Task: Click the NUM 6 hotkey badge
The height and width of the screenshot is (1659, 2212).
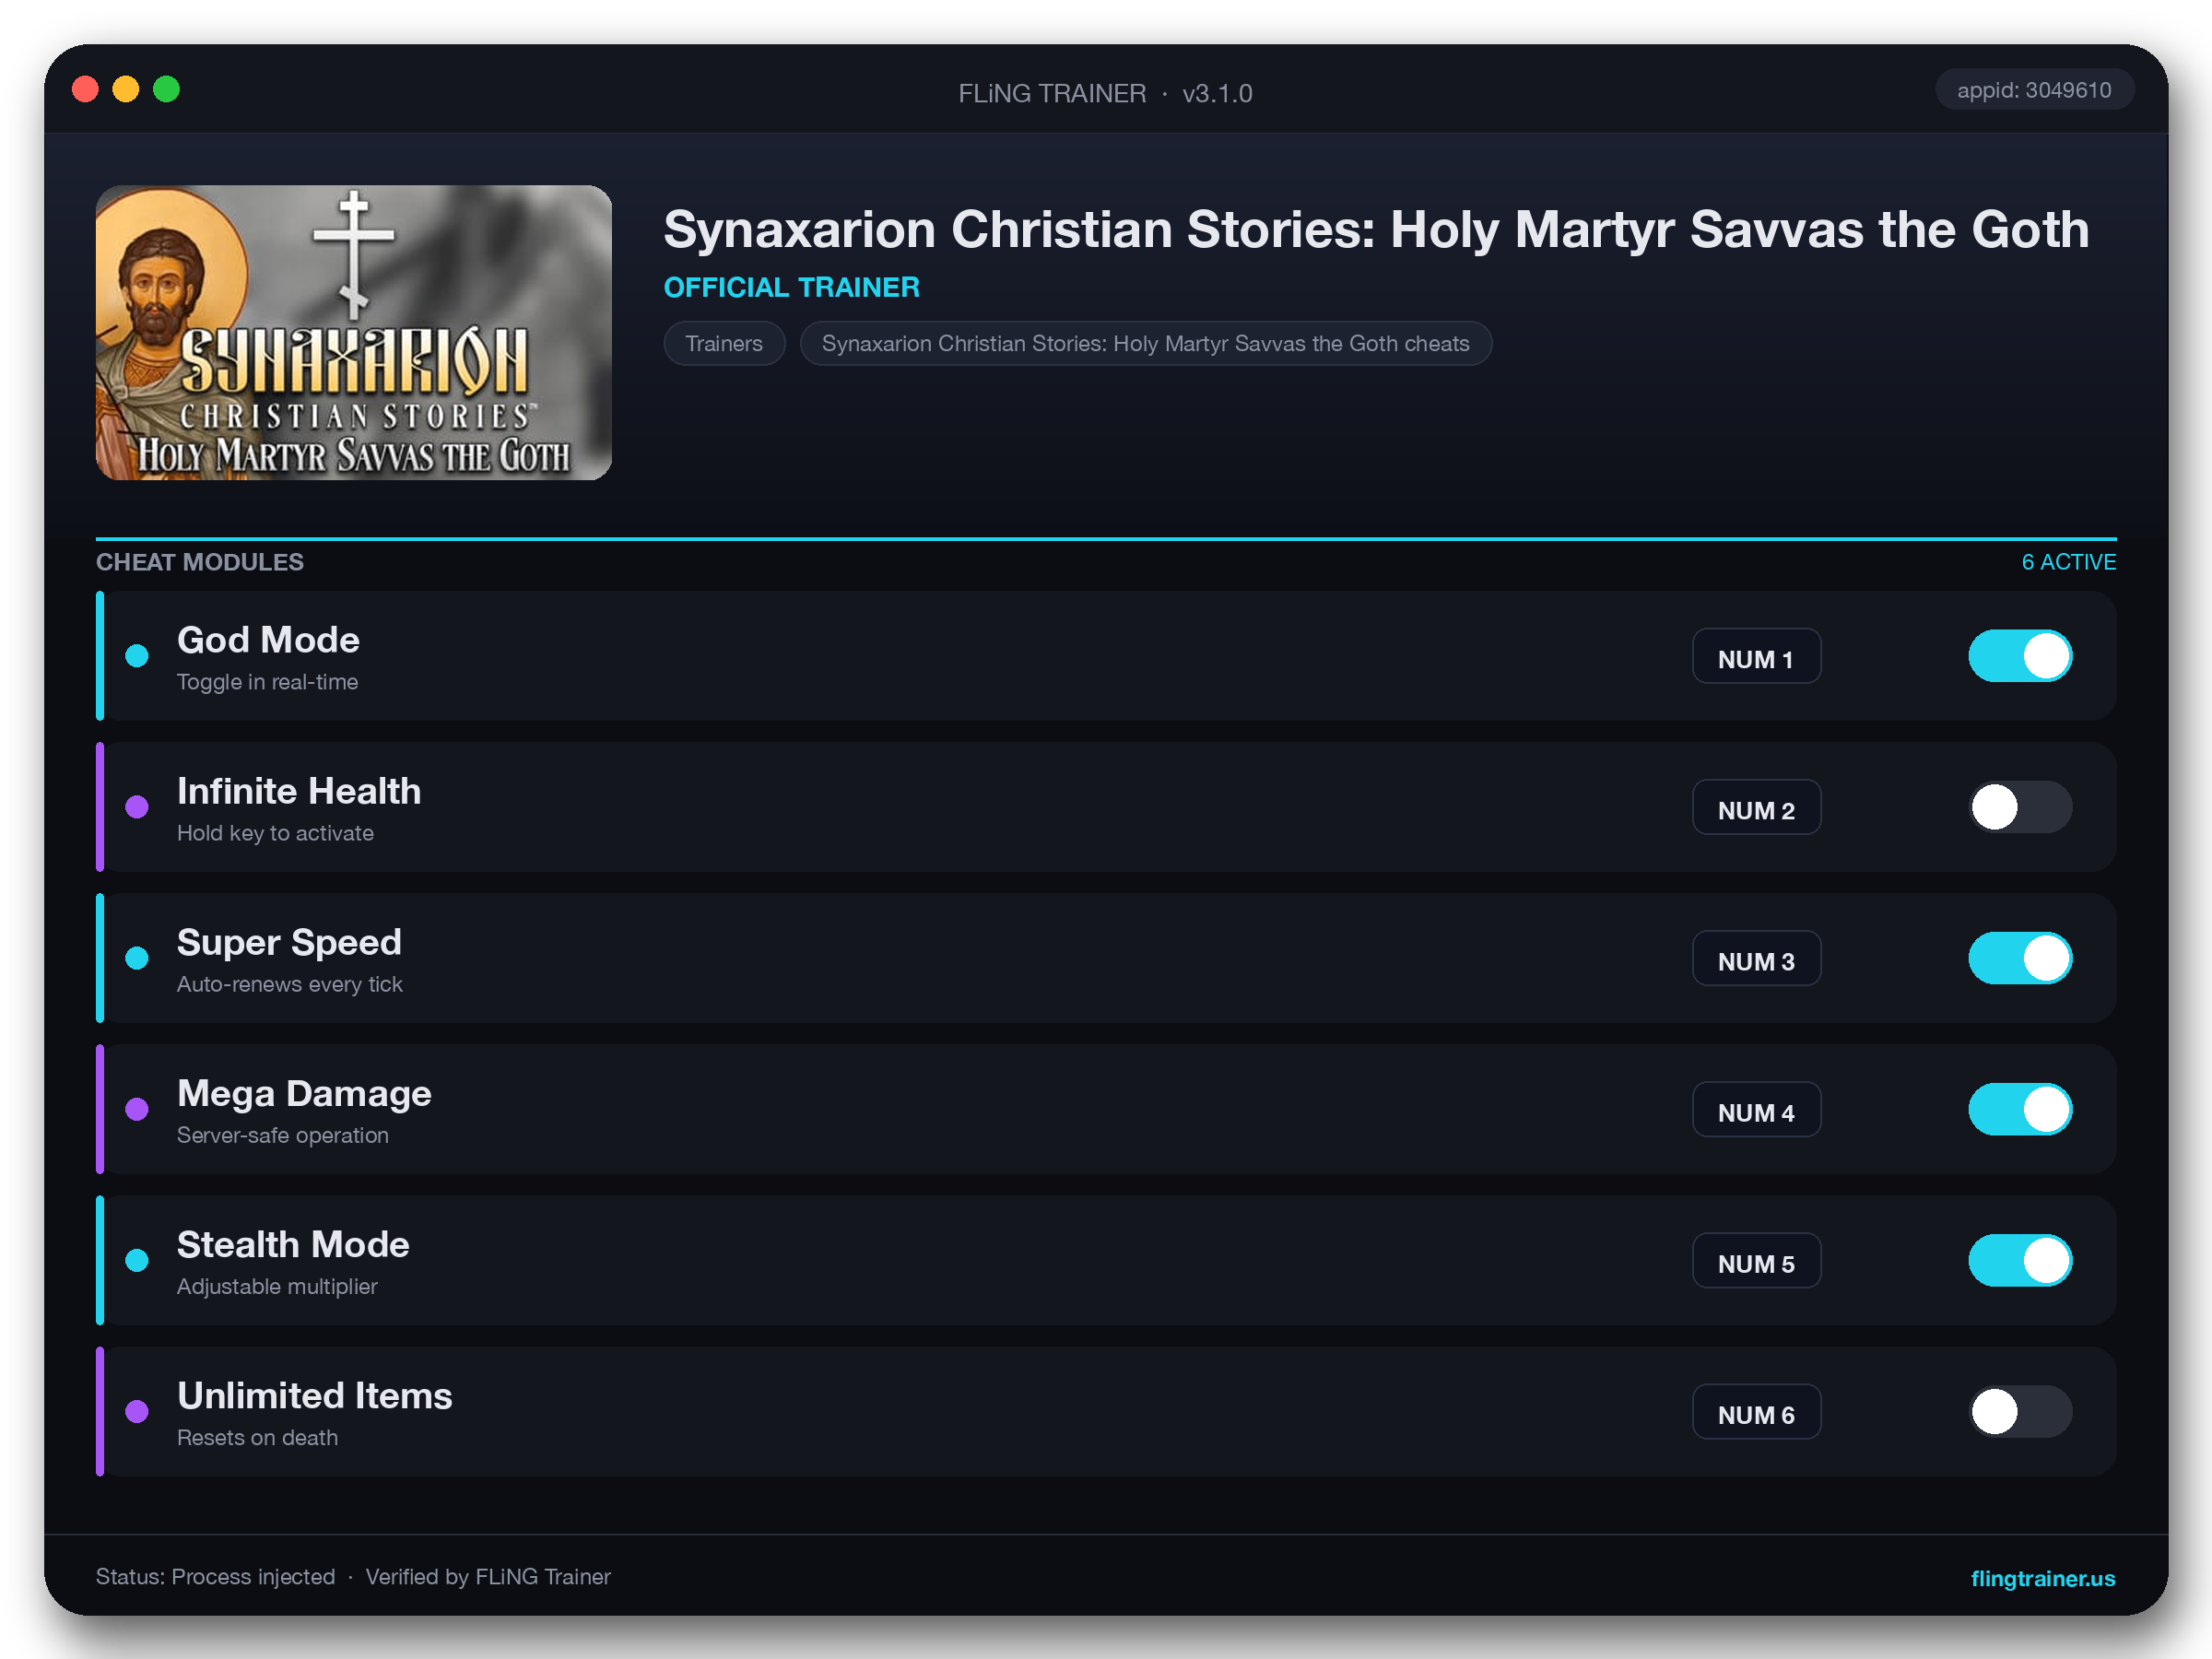Action: (1756, 1411)
